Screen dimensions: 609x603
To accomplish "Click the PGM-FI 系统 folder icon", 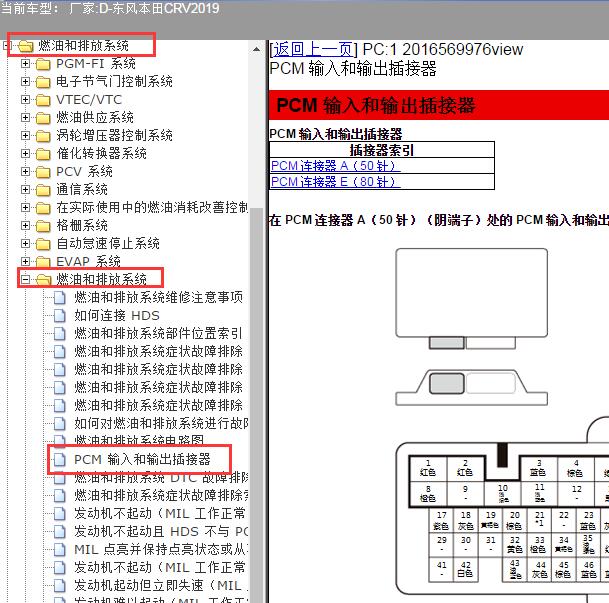I will tap(43, 64).
